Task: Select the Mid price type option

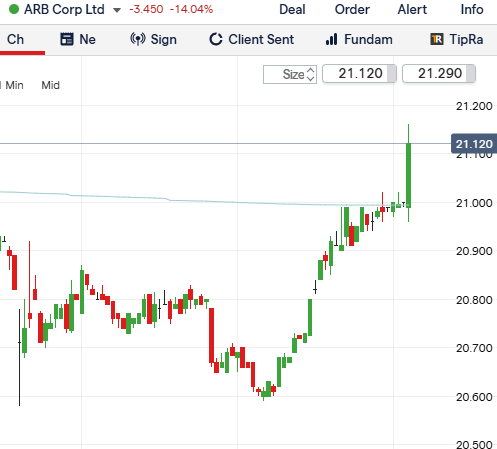Action: coord(50,85)
